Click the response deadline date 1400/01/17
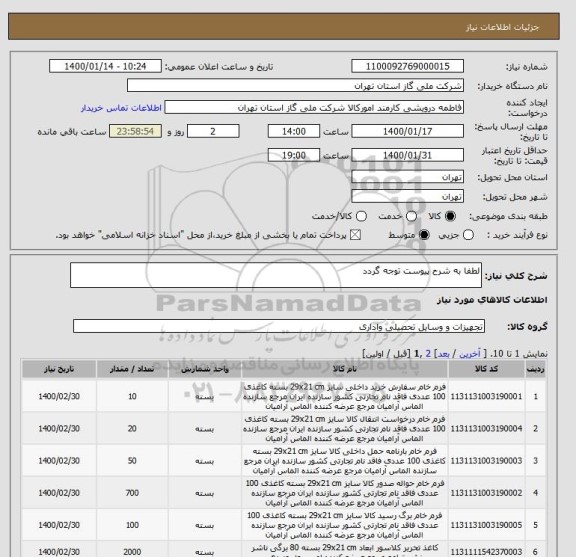576x557 pixels. pyautogui.click(x=407, y=131)
